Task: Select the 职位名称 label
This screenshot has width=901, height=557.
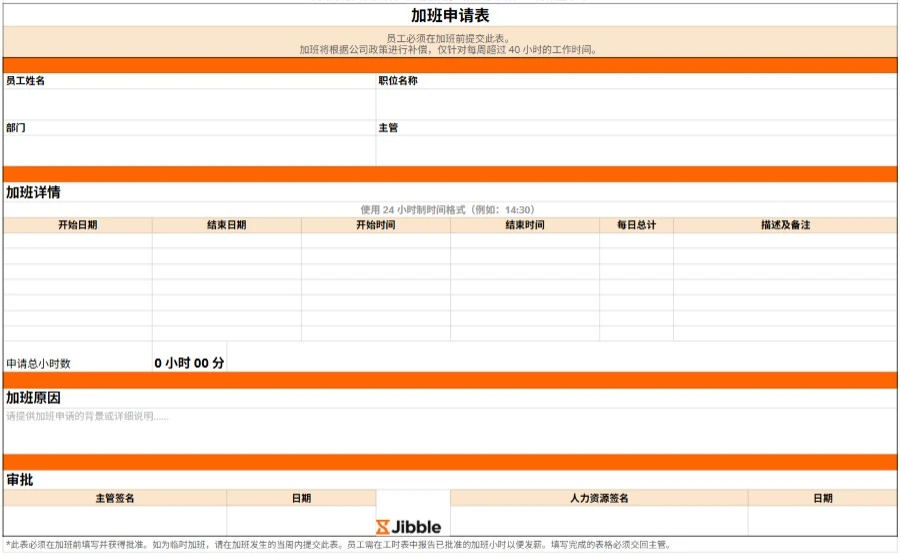Action: [x=398, y=80]
